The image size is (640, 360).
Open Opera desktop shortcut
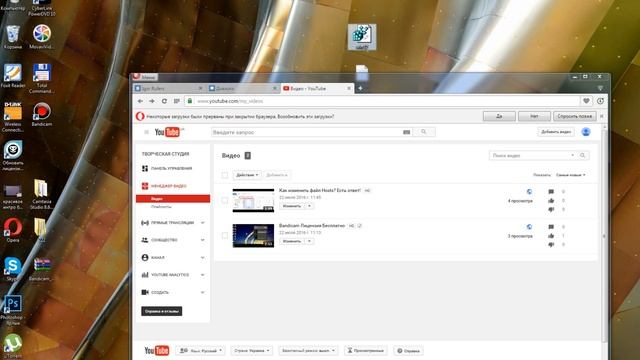13,230
